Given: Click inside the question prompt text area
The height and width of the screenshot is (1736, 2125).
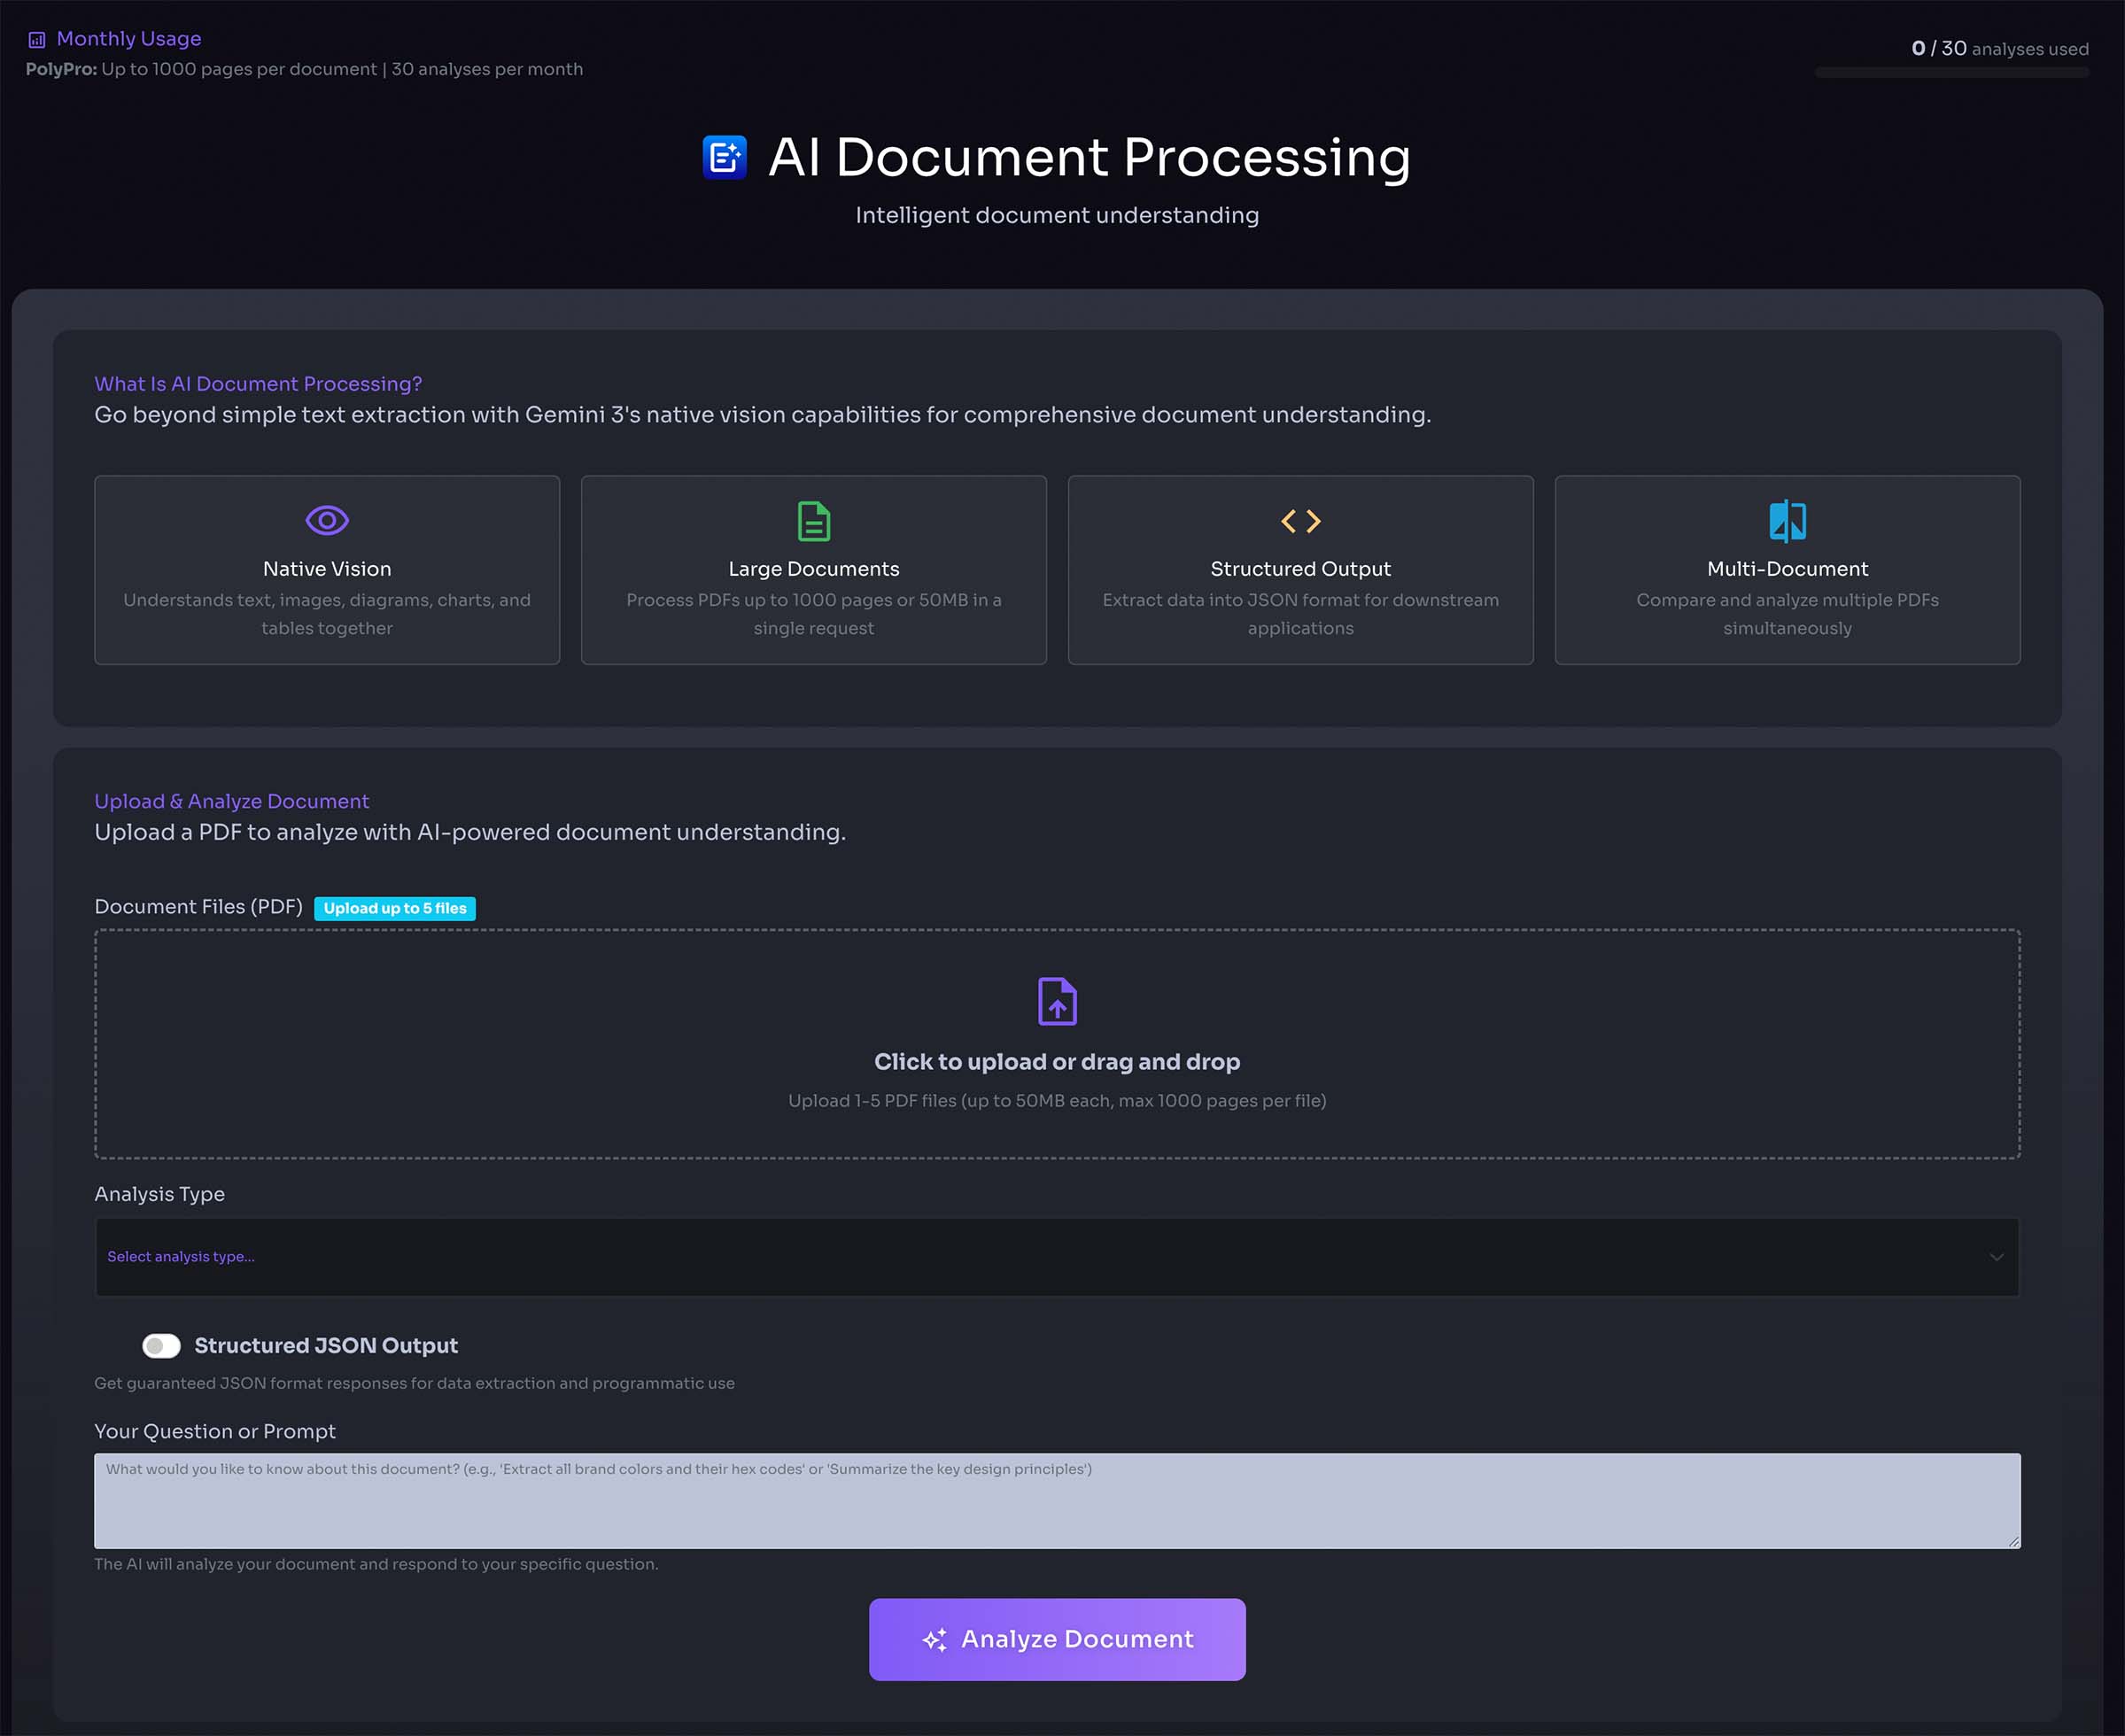Looking at the screenshot, I should (1056, 1500).
